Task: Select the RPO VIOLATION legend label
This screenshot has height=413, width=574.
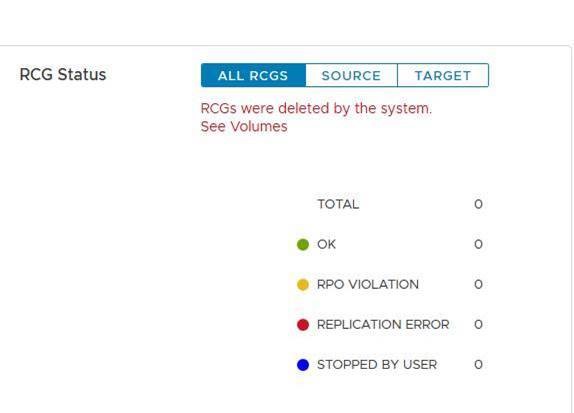Action: pyautogui.click(x=368, y=284)
